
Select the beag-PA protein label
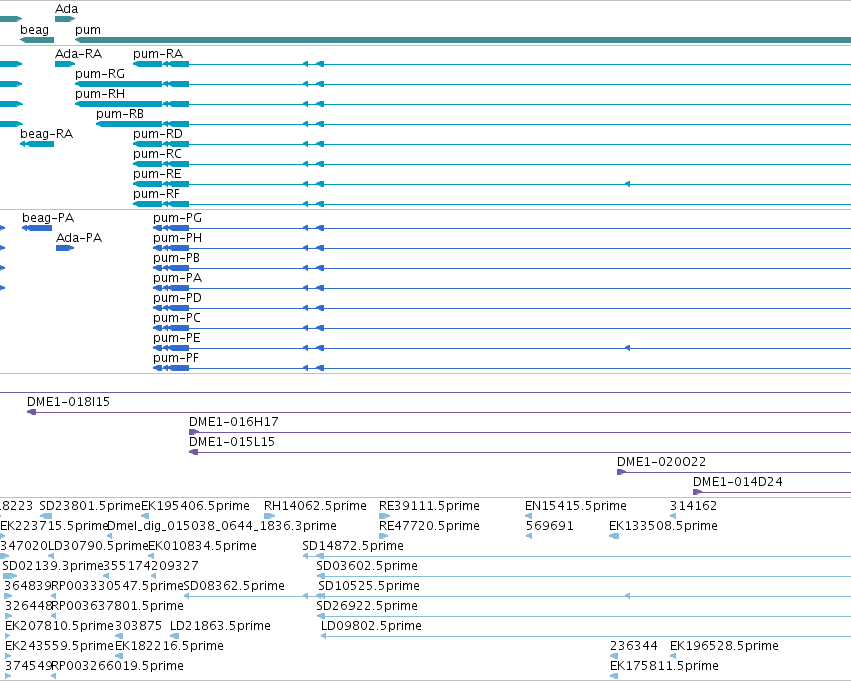(48, 218)
